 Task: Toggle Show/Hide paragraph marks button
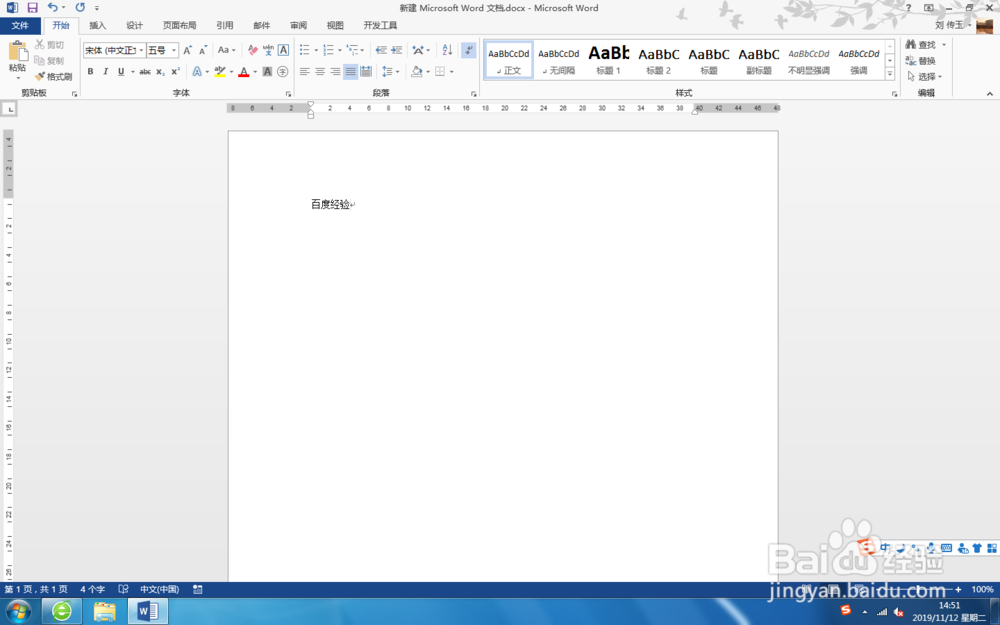tap(469, 50)
